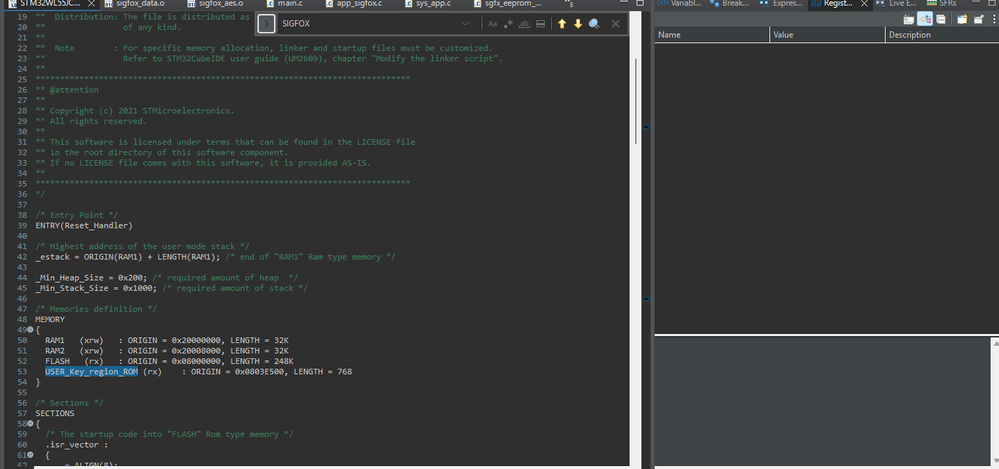Click the upper overview ruler search marker
Screen dimensions: 999x469
pyautogui.click(x=646, y=127)
